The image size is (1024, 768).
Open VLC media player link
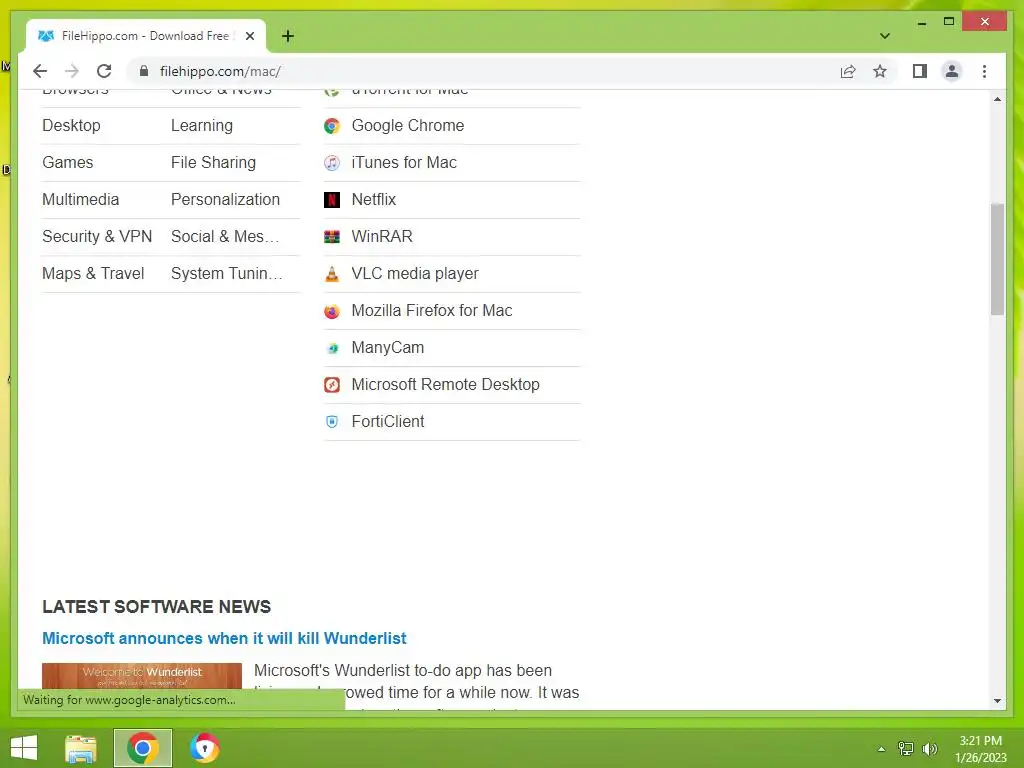(415, 274)
